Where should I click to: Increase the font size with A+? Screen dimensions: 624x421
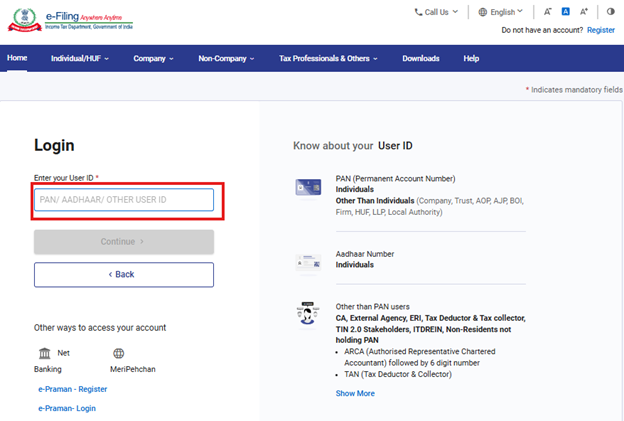pyautogui.click(x=583, y=12)
